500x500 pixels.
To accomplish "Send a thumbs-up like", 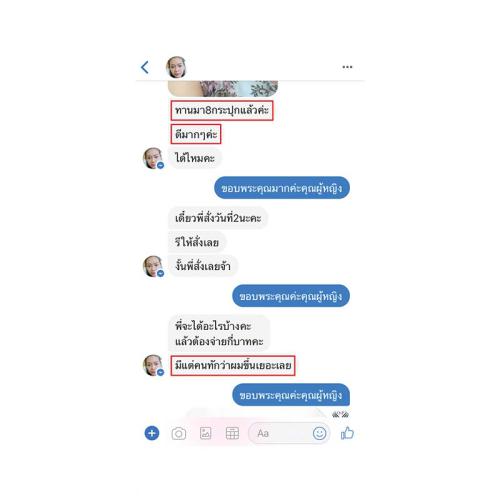I will (347, 433).
